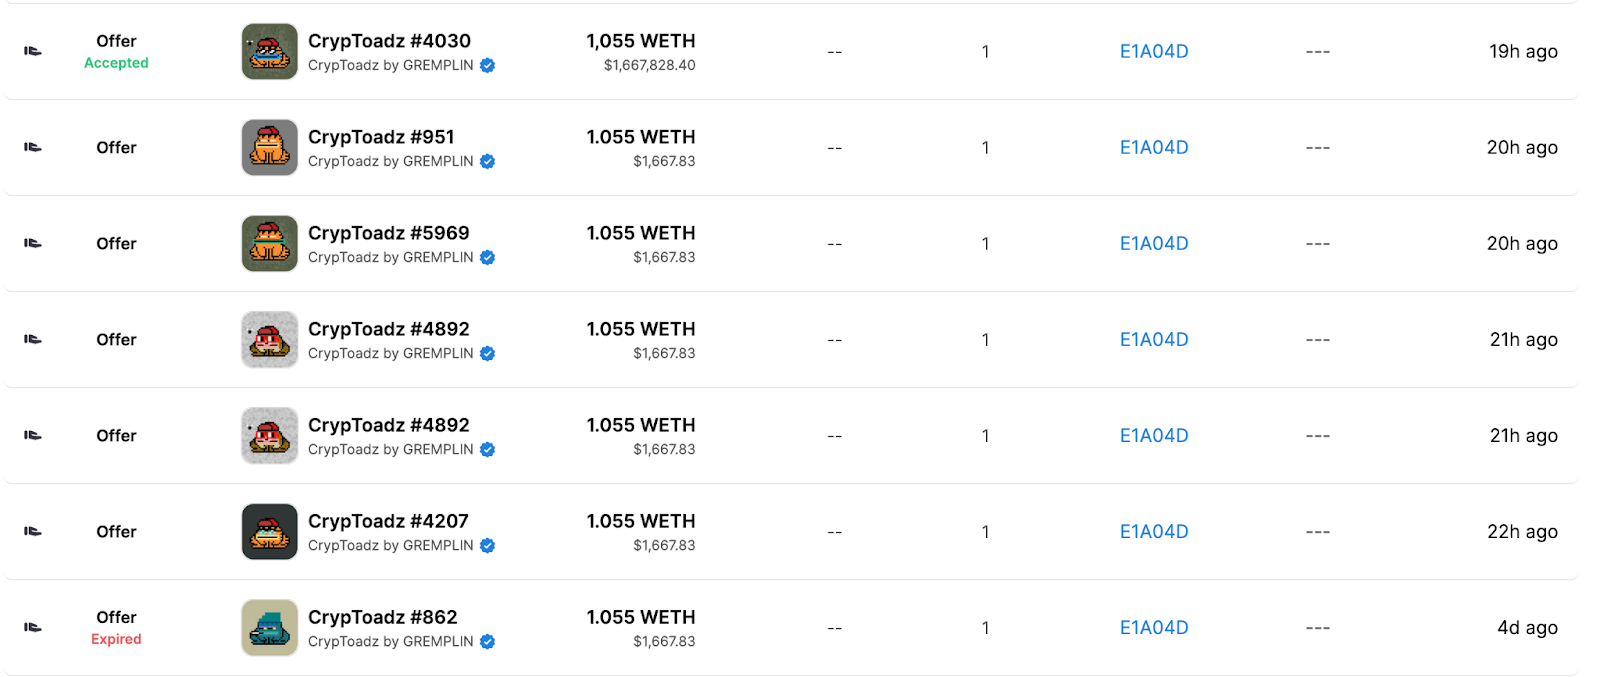Click the offer icon in the CrypToadz #4030 row
Viewport: 1600px width, 677px height.
[33, 51]
